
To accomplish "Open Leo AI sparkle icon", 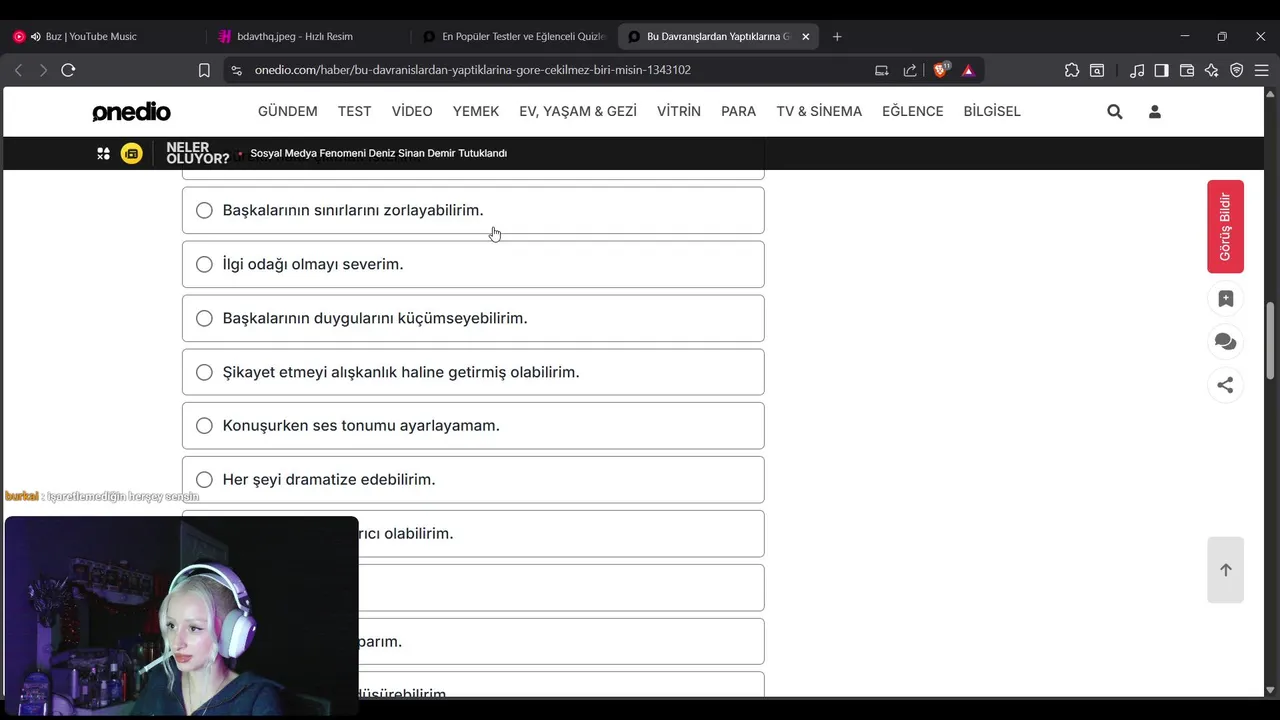I will pos(1212,70).
